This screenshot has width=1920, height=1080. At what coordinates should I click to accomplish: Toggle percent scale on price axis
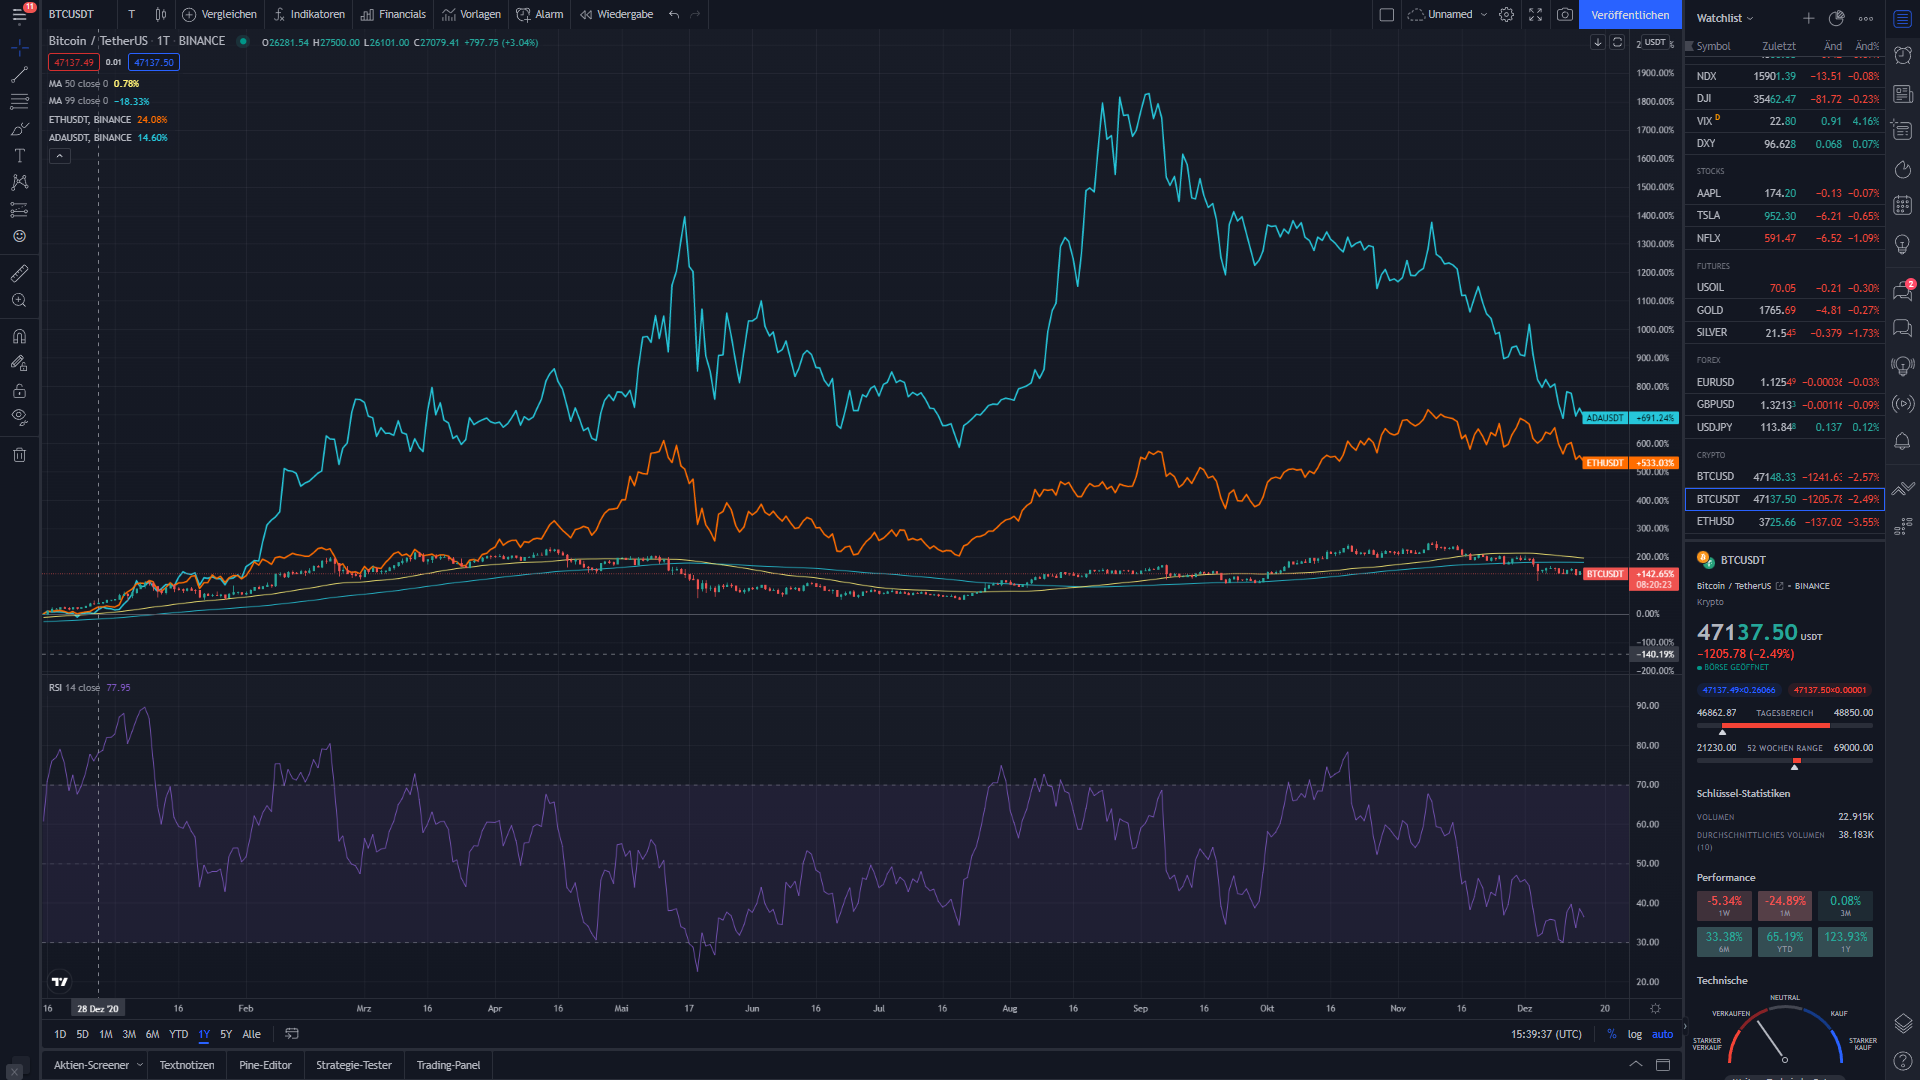point(1611,1034)
